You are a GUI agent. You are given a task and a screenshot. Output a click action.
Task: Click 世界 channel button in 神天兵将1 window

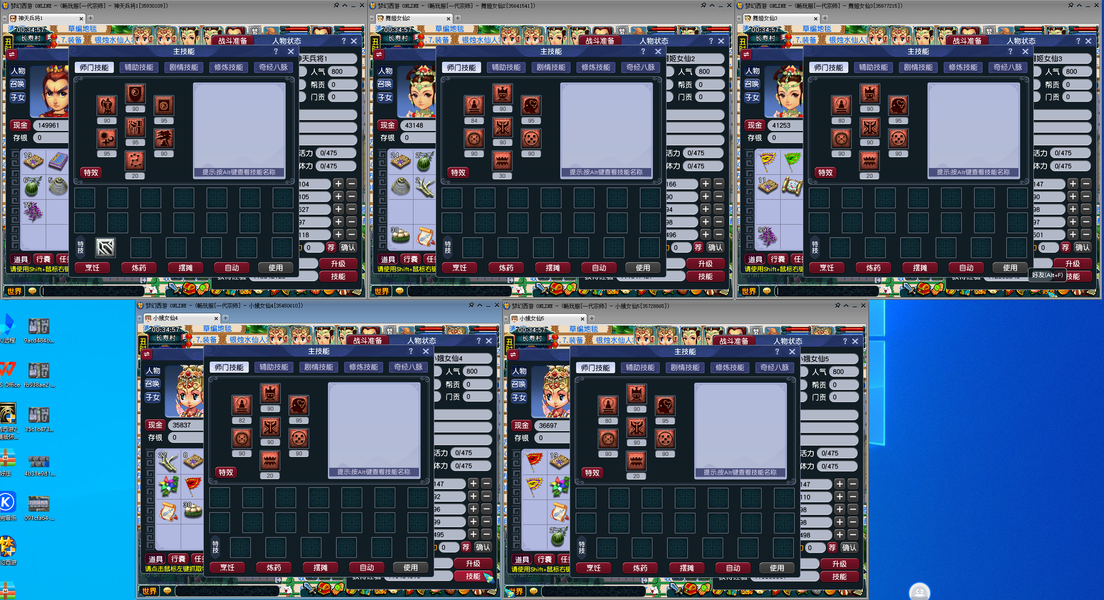[15, 290]
